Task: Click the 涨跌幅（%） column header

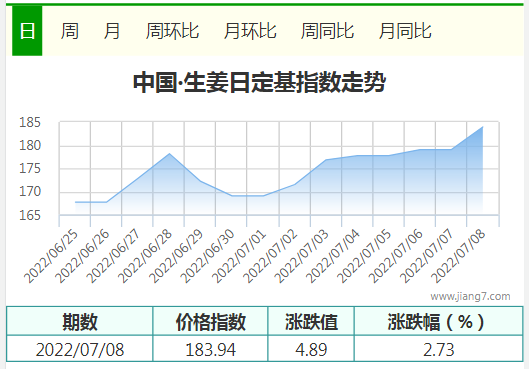Action: coord(439,321)
